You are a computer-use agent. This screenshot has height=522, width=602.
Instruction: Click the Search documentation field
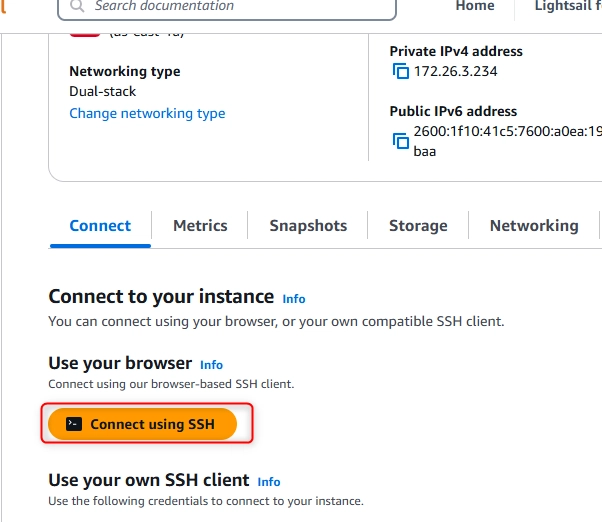227,7
